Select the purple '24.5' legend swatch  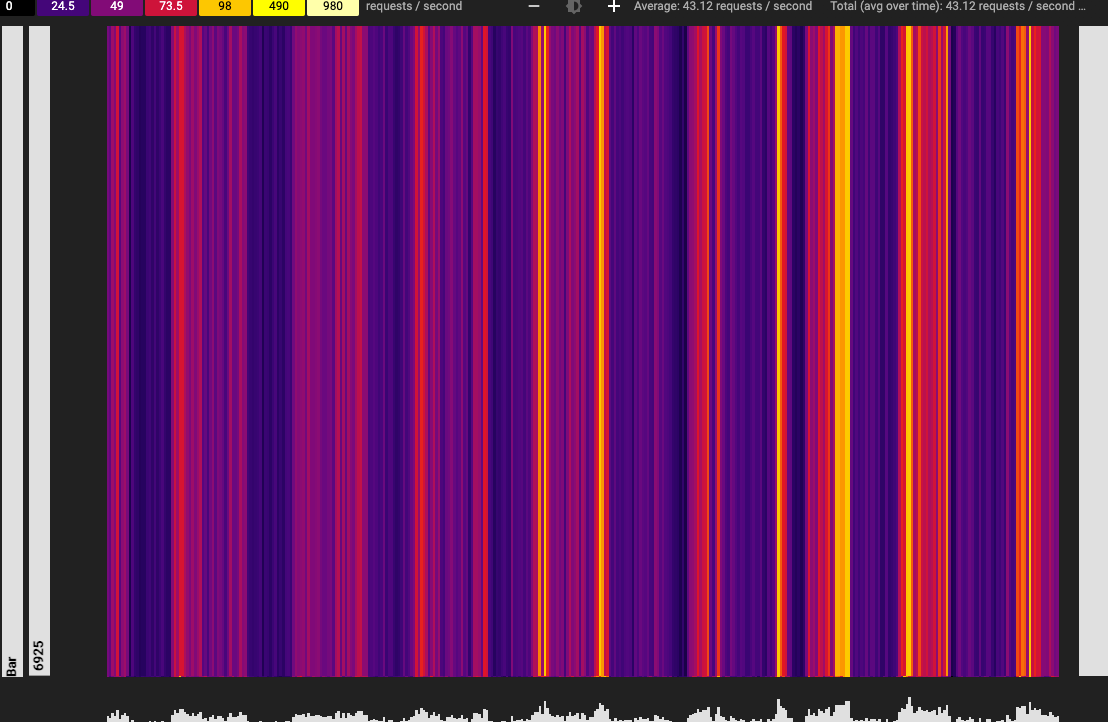64,6
